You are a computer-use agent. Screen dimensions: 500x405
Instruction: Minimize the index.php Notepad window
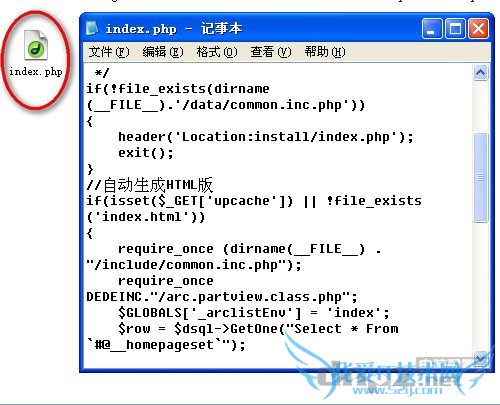click(432, 29)
